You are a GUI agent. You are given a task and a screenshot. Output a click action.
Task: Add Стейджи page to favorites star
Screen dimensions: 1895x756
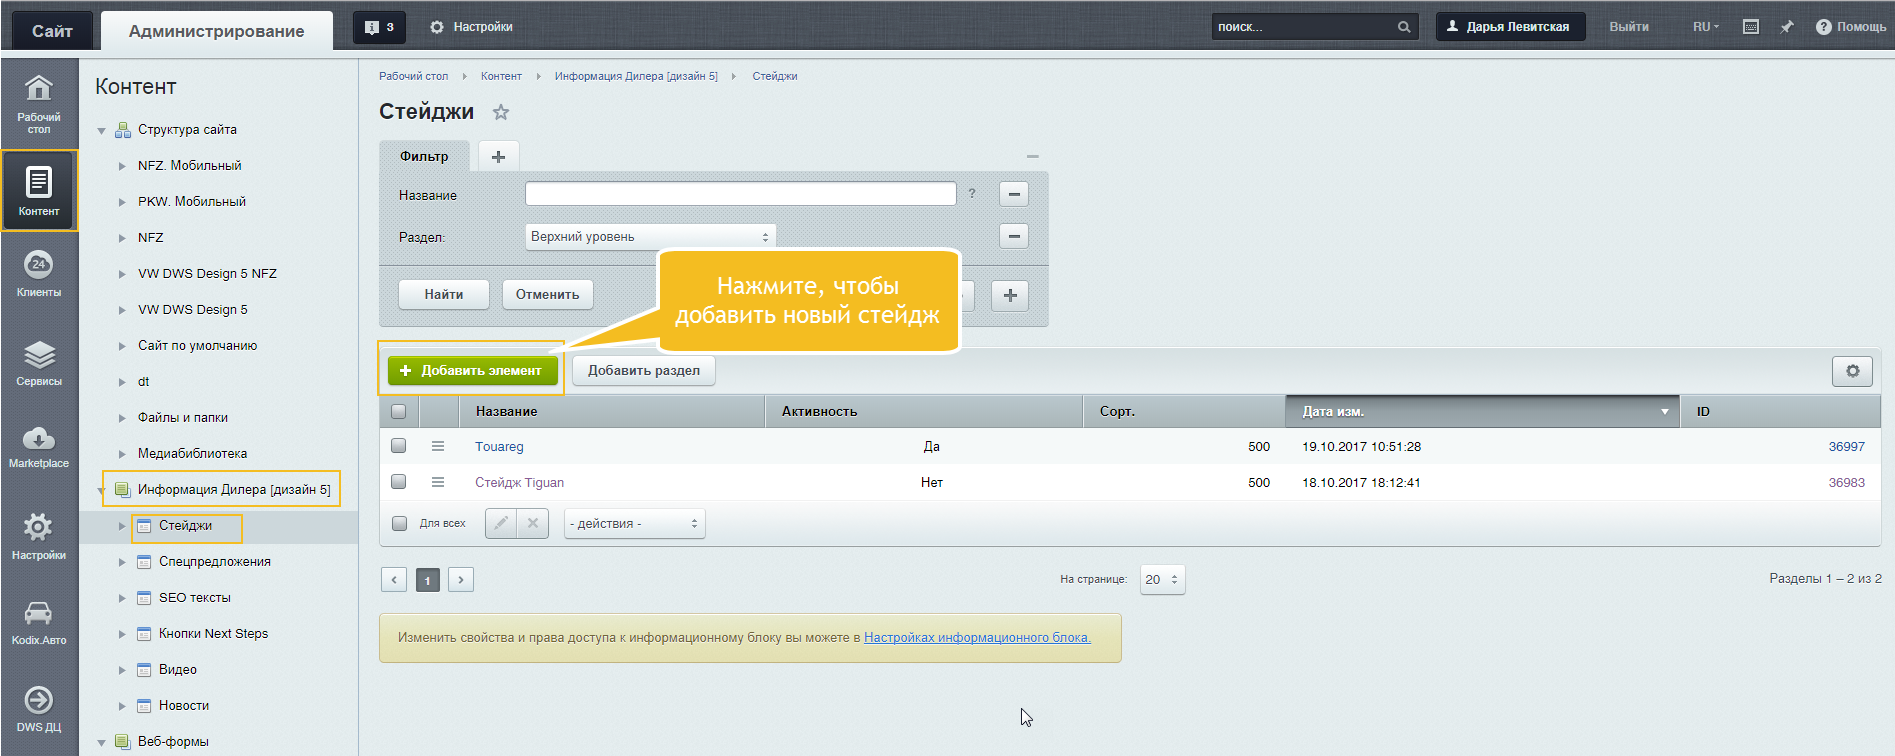click(x=501, y=112)
